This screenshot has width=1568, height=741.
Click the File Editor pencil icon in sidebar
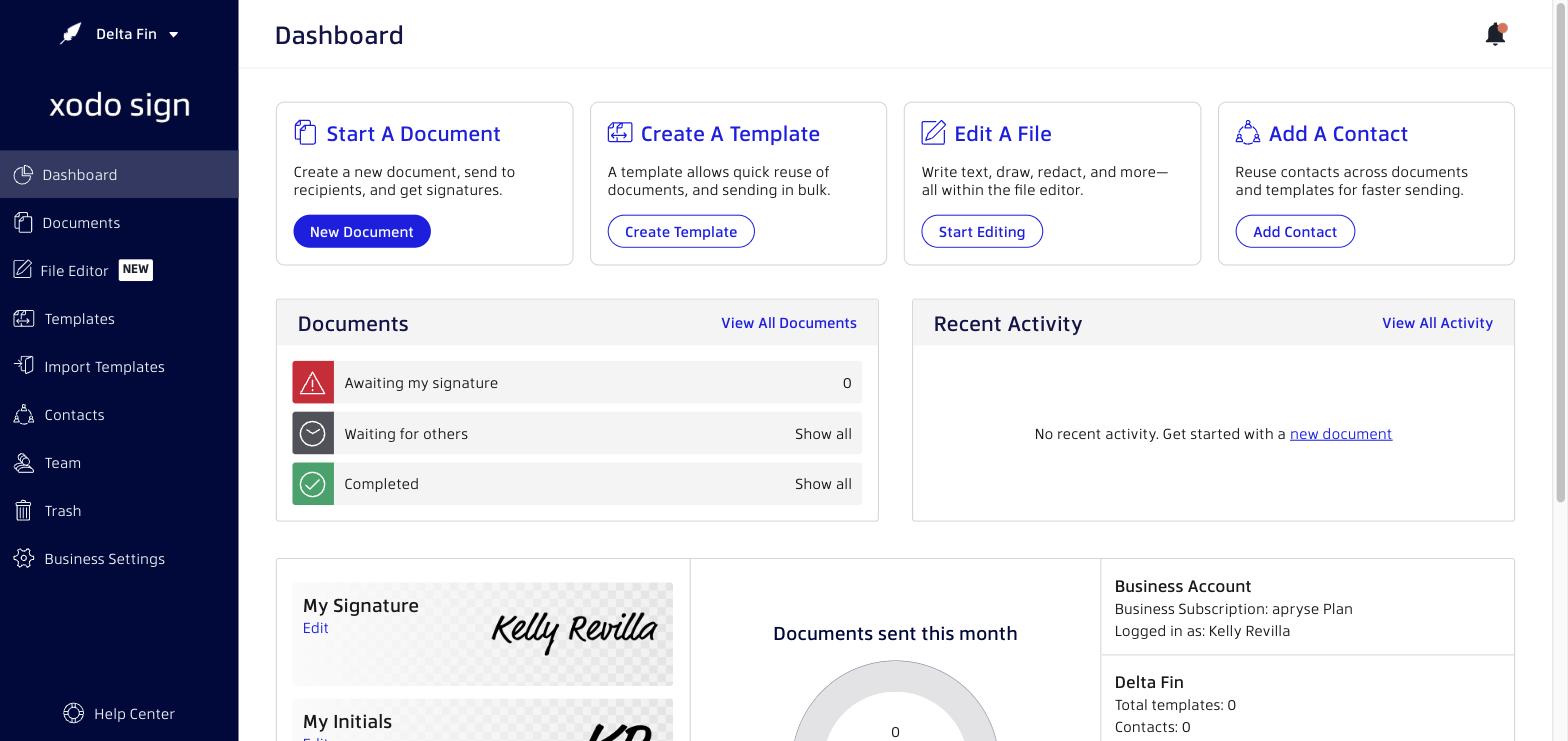click(22, 270)
